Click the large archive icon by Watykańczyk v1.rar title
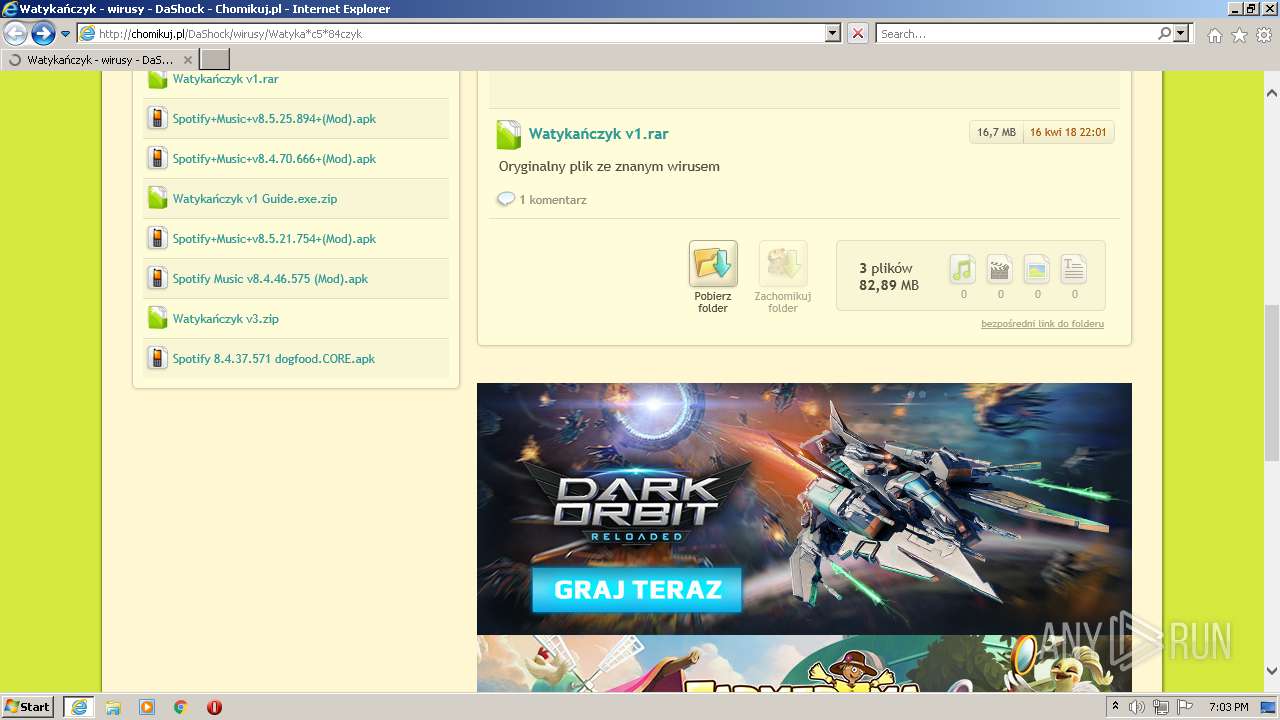This screenshot has height=720, width=1280. pos(509,134)
